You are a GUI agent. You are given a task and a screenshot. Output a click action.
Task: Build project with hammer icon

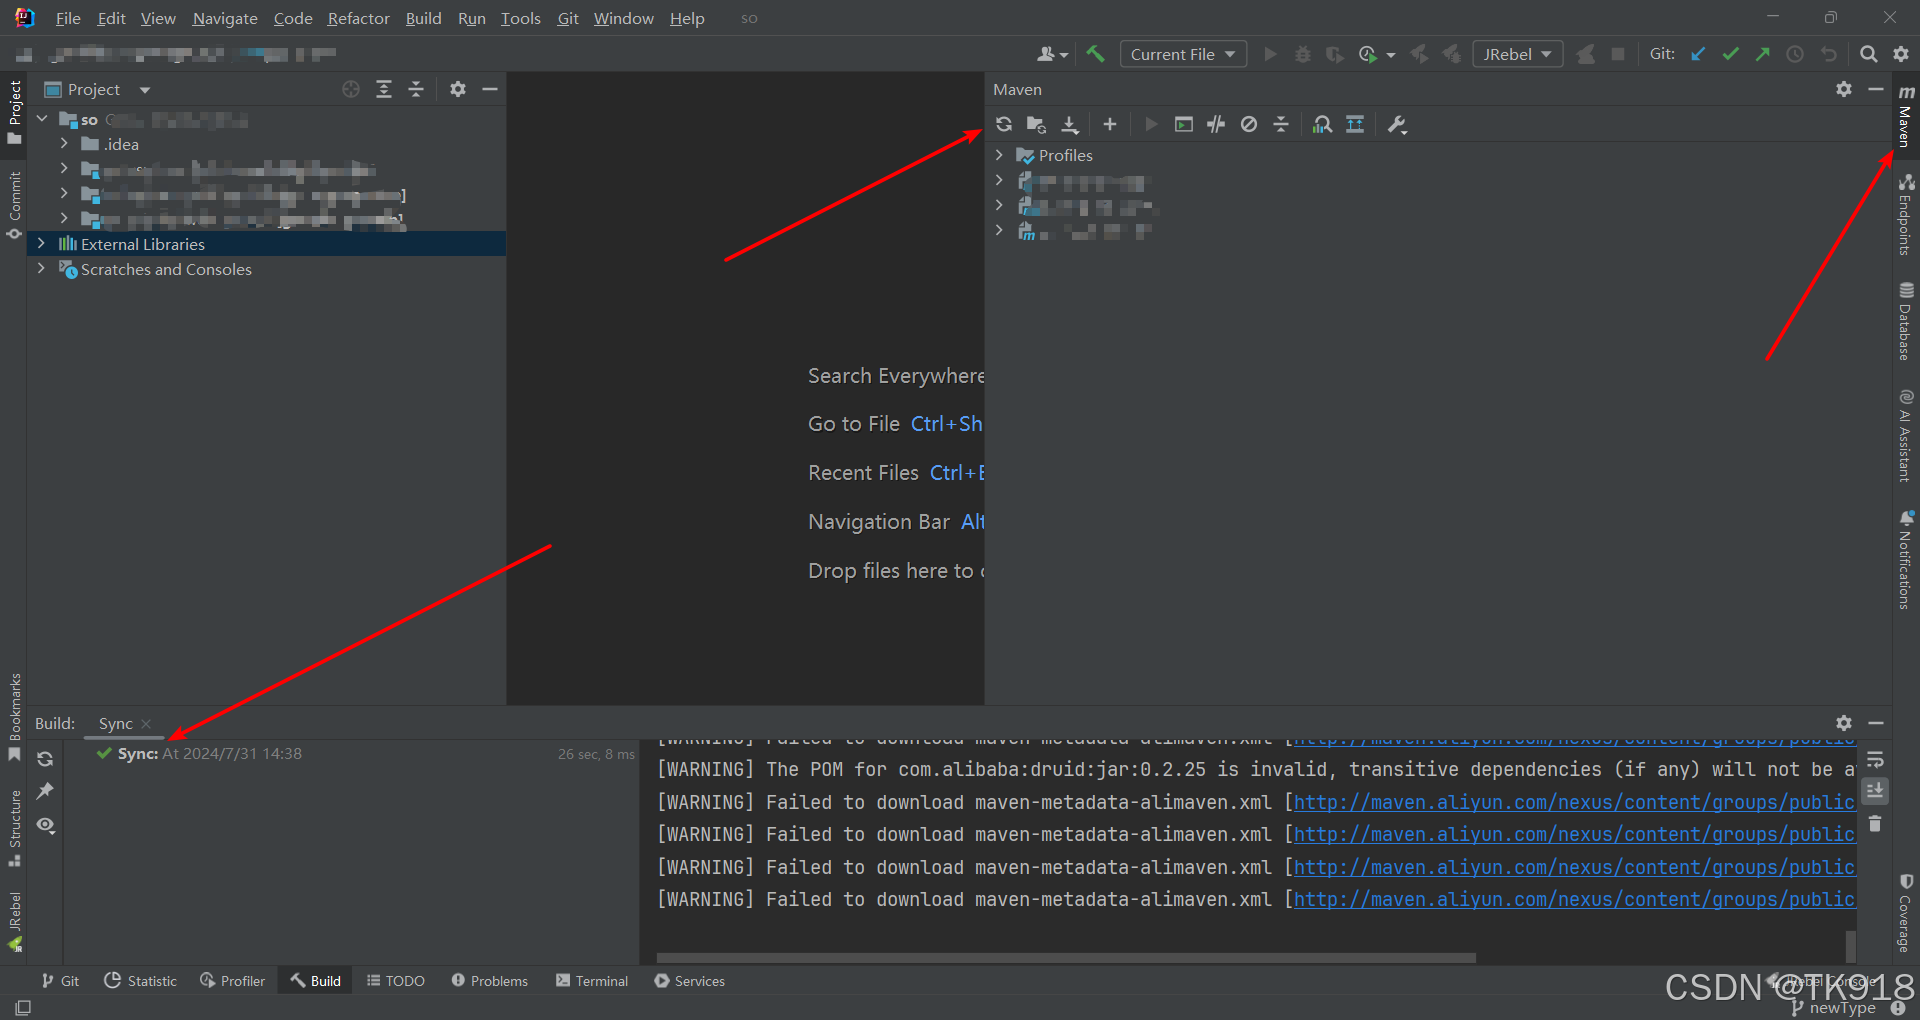pos(1096,54)
